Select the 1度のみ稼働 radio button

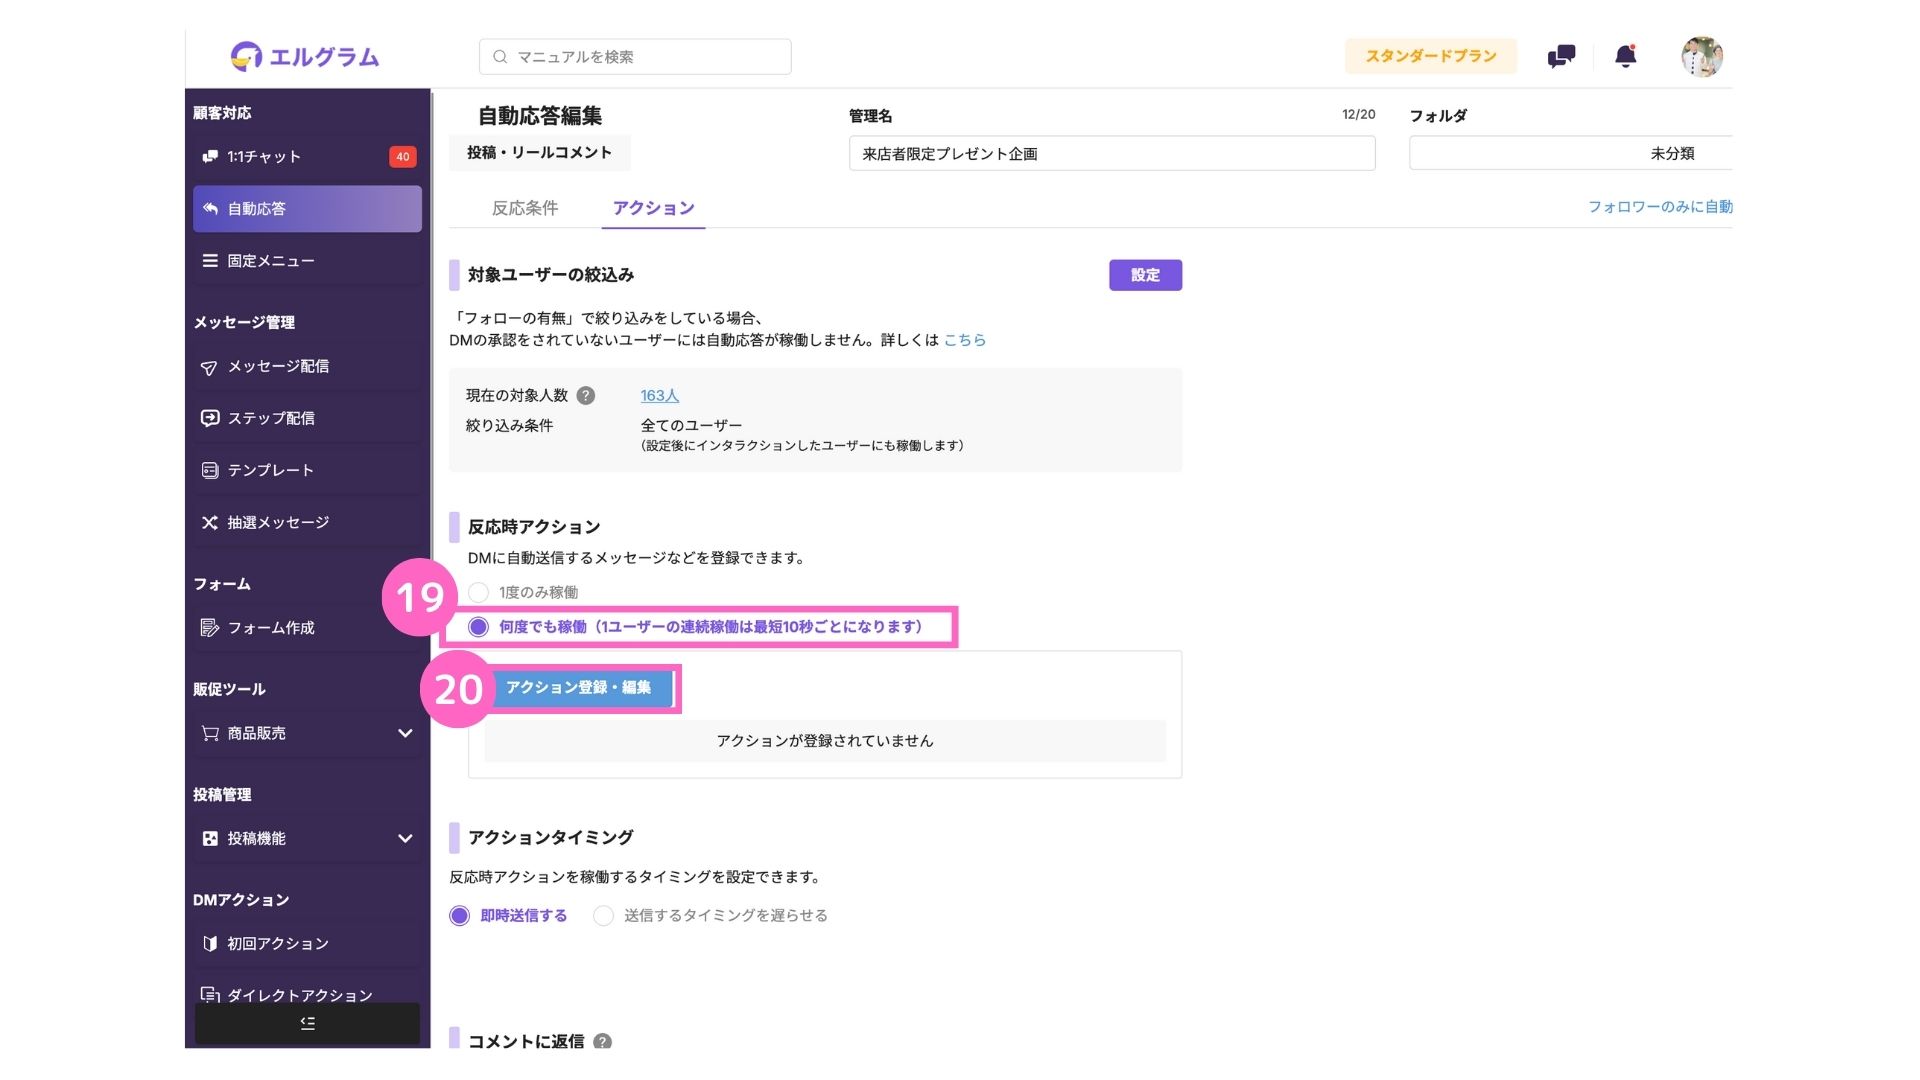(x=478, y=592)
